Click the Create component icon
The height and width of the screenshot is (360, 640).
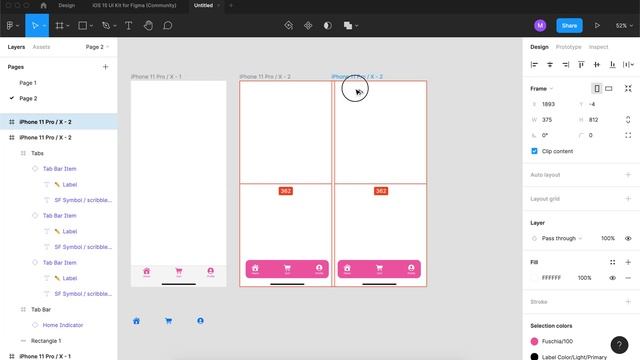click(x=308, y=25)
